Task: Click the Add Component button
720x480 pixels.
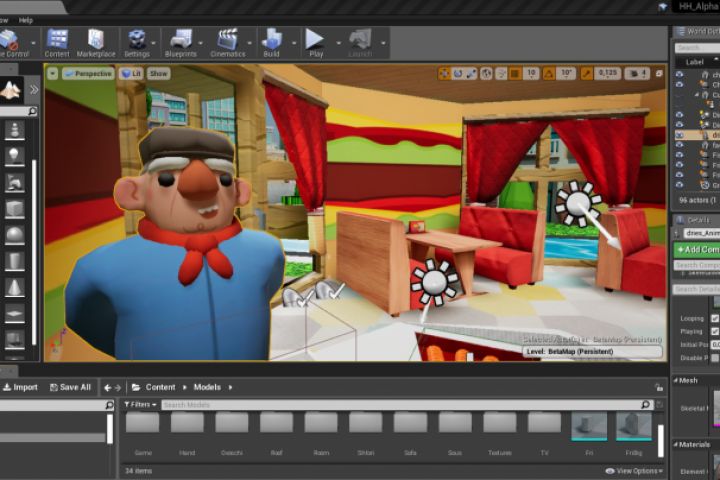Action: pos(698,249)
